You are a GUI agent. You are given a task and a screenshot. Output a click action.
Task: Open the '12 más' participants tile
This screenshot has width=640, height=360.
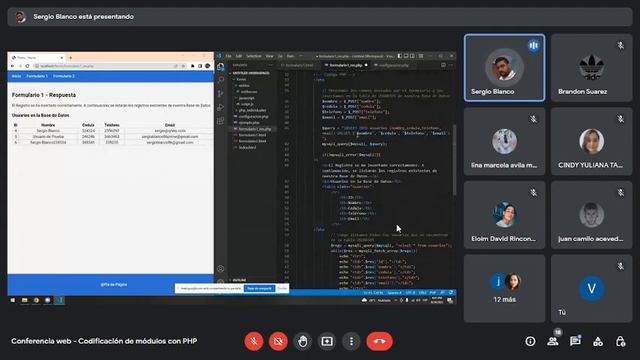tap(504, 289)
